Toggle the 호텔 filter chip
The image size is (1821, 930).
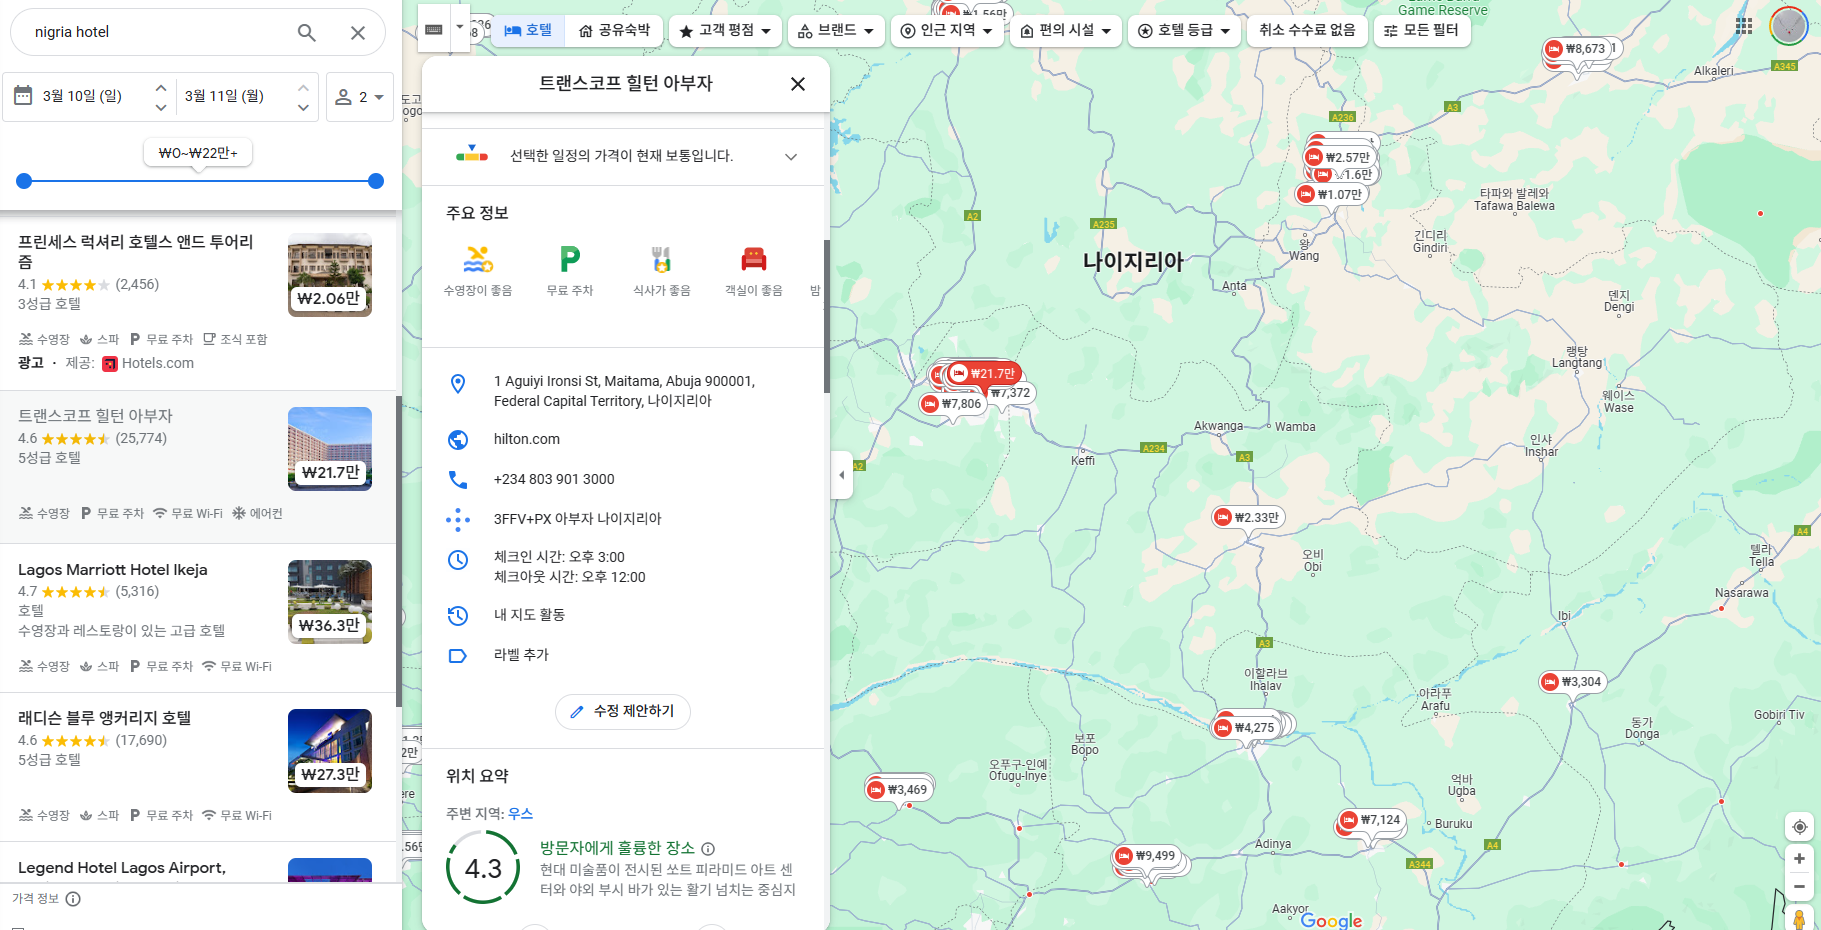(x=528, y=31)
